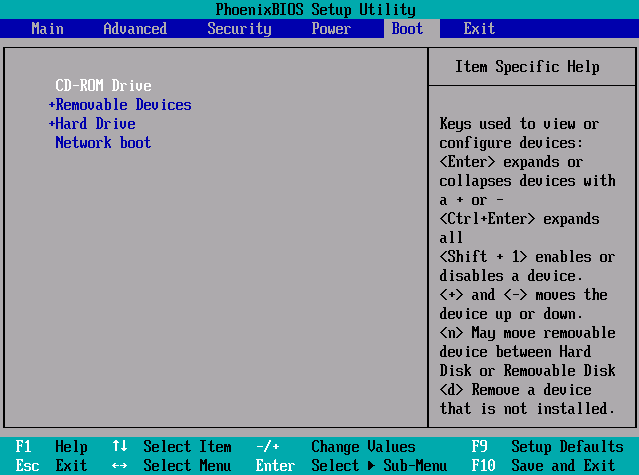Viewport: 639px width, 475px height.
Task: Click the Hard Drive label
Action: (95, 124)
